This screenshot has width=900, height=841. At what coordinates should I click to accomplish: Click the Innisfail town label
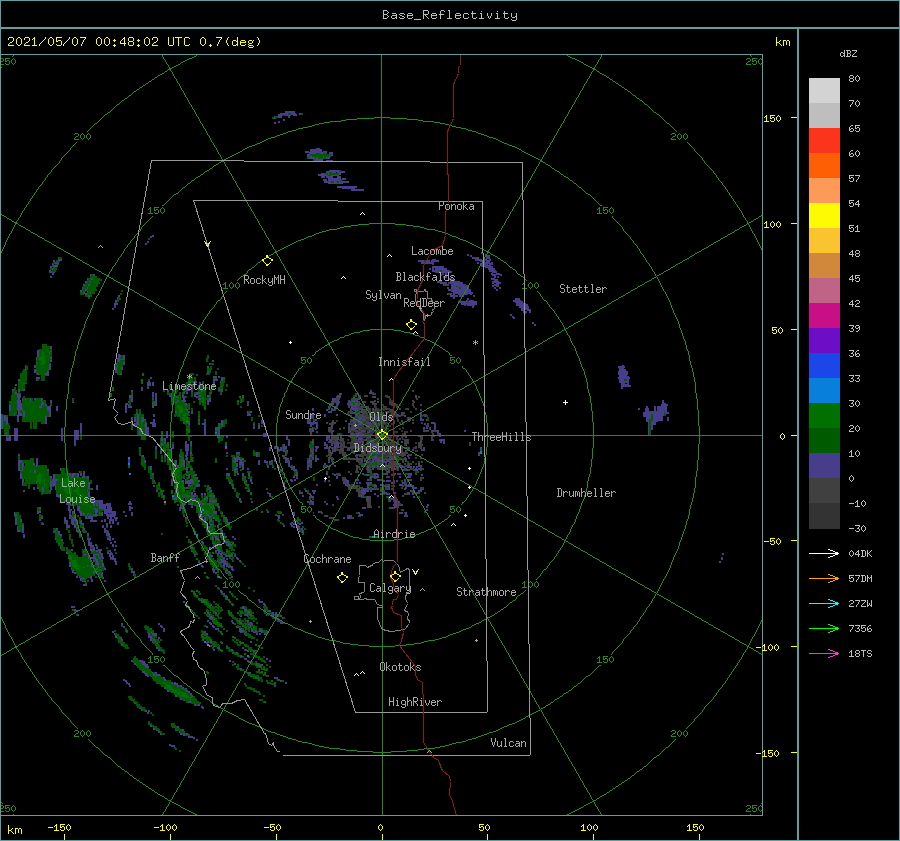(x=404, y=362)
